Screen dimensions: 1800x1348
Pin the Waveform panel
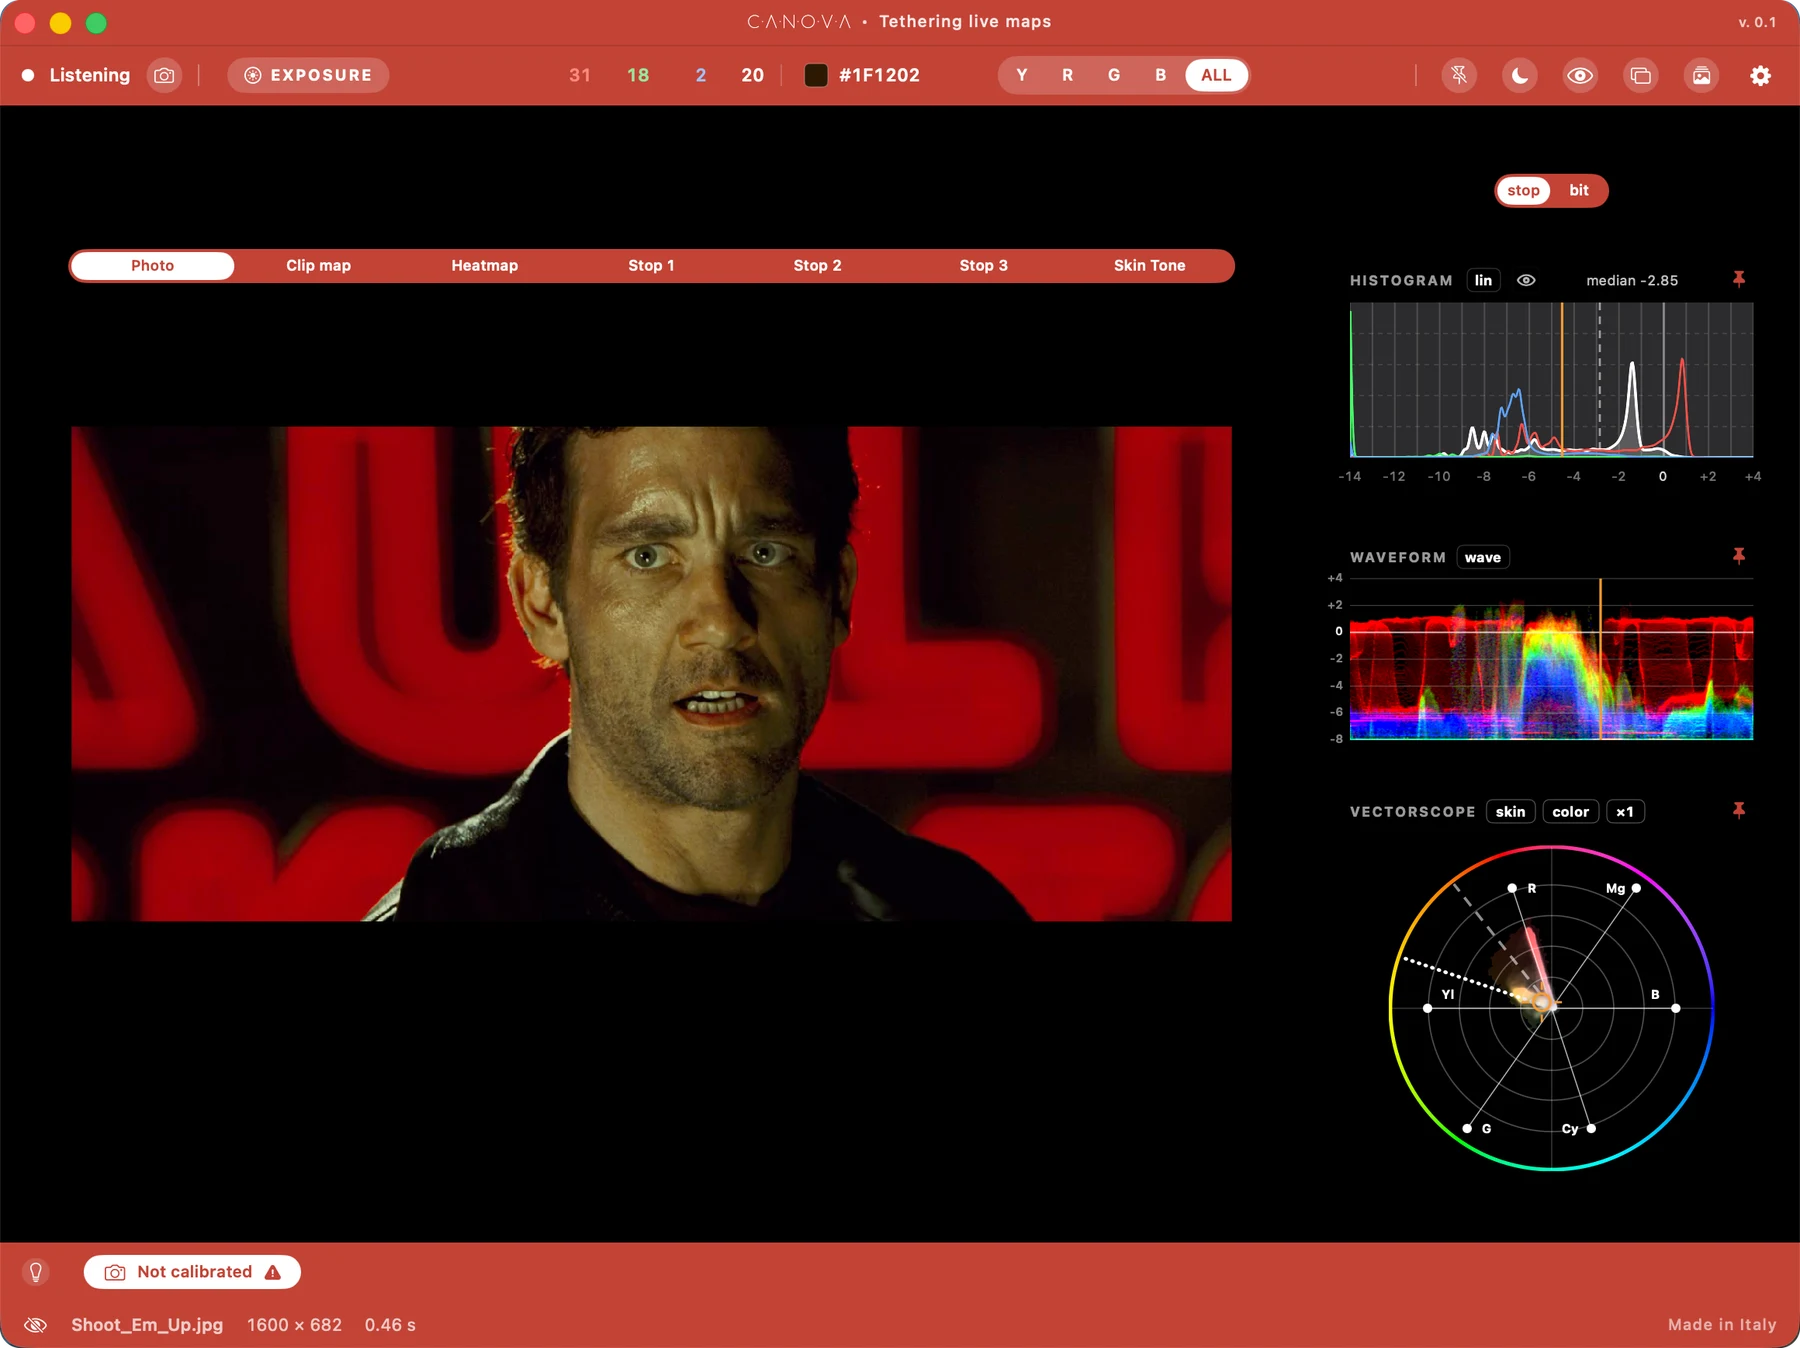(1739, 556)
